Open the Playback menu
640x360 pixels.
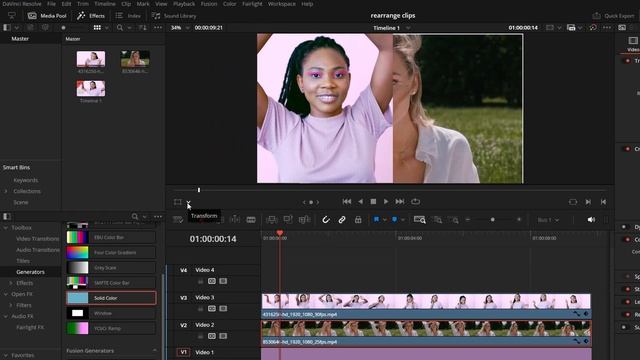[x=184, y=4]
